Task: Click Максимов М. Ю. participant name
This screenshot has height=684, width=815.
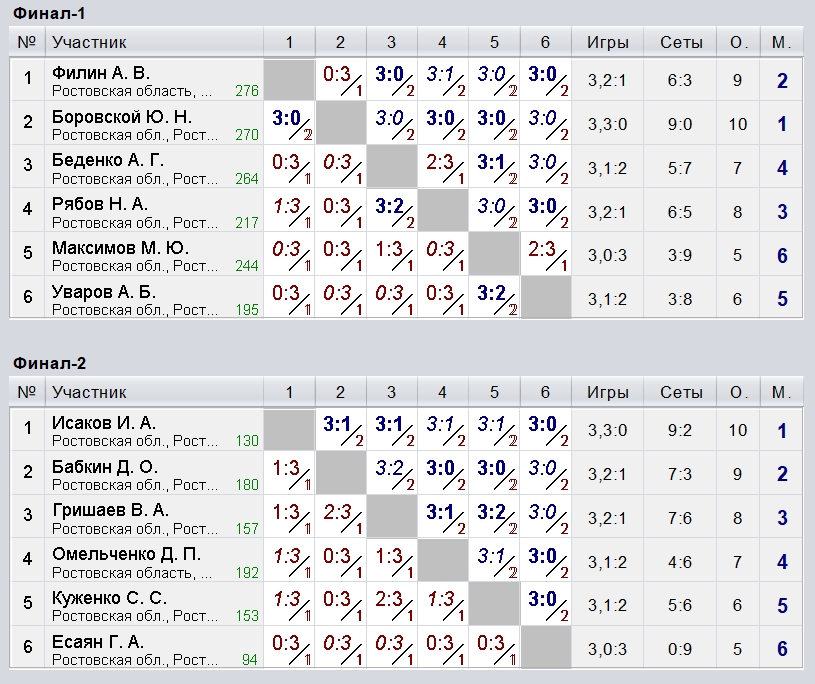Action: point(120,248)
